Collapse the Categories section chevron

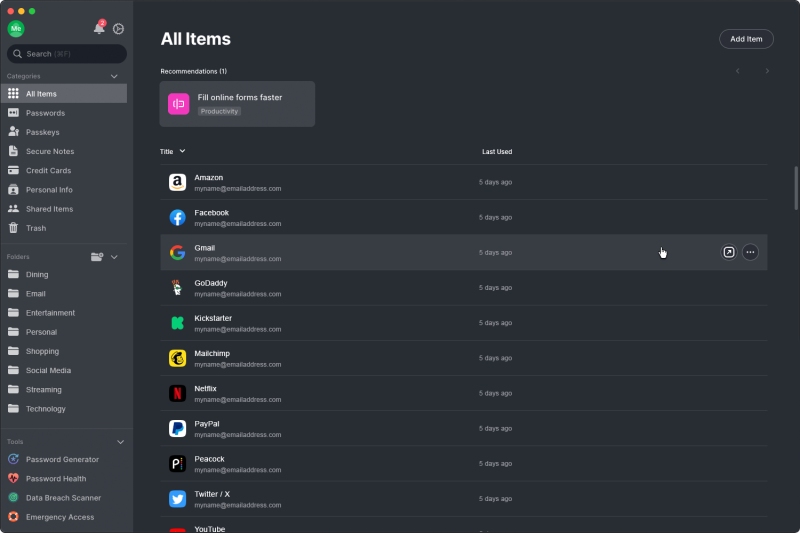(114, 76)
